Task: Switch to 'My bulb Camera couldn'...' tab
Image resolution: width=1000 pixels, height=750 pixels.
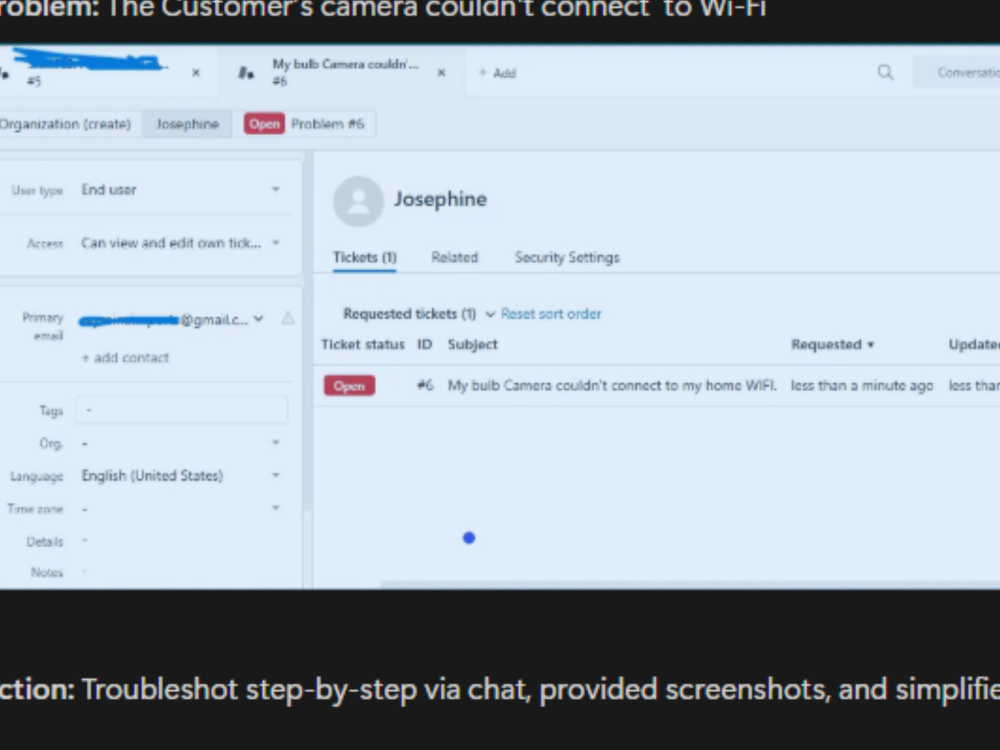Action: click(x=342, y=72)
